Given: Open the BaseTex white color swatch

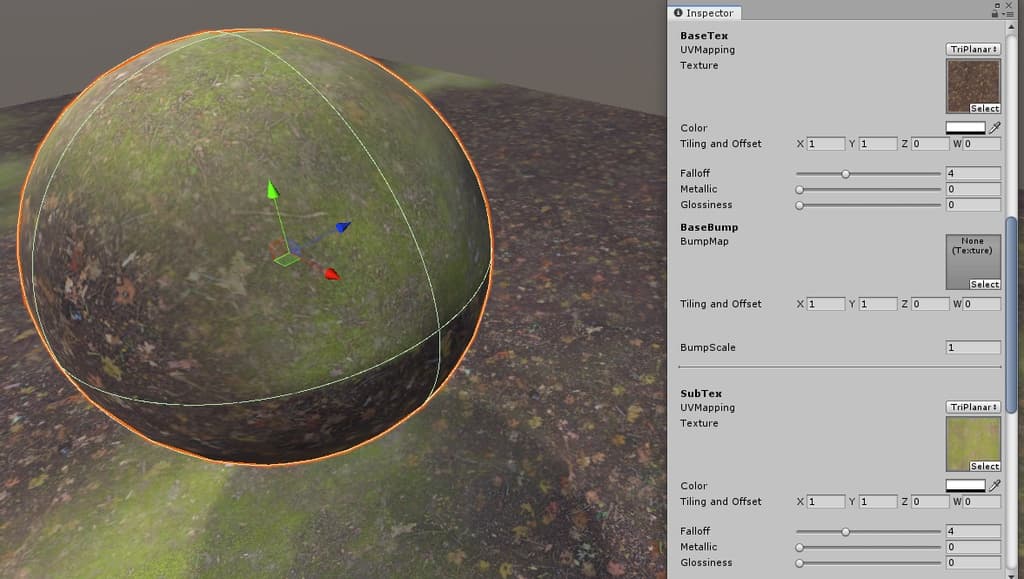Looking at the screenshot, I should (965, 128).
